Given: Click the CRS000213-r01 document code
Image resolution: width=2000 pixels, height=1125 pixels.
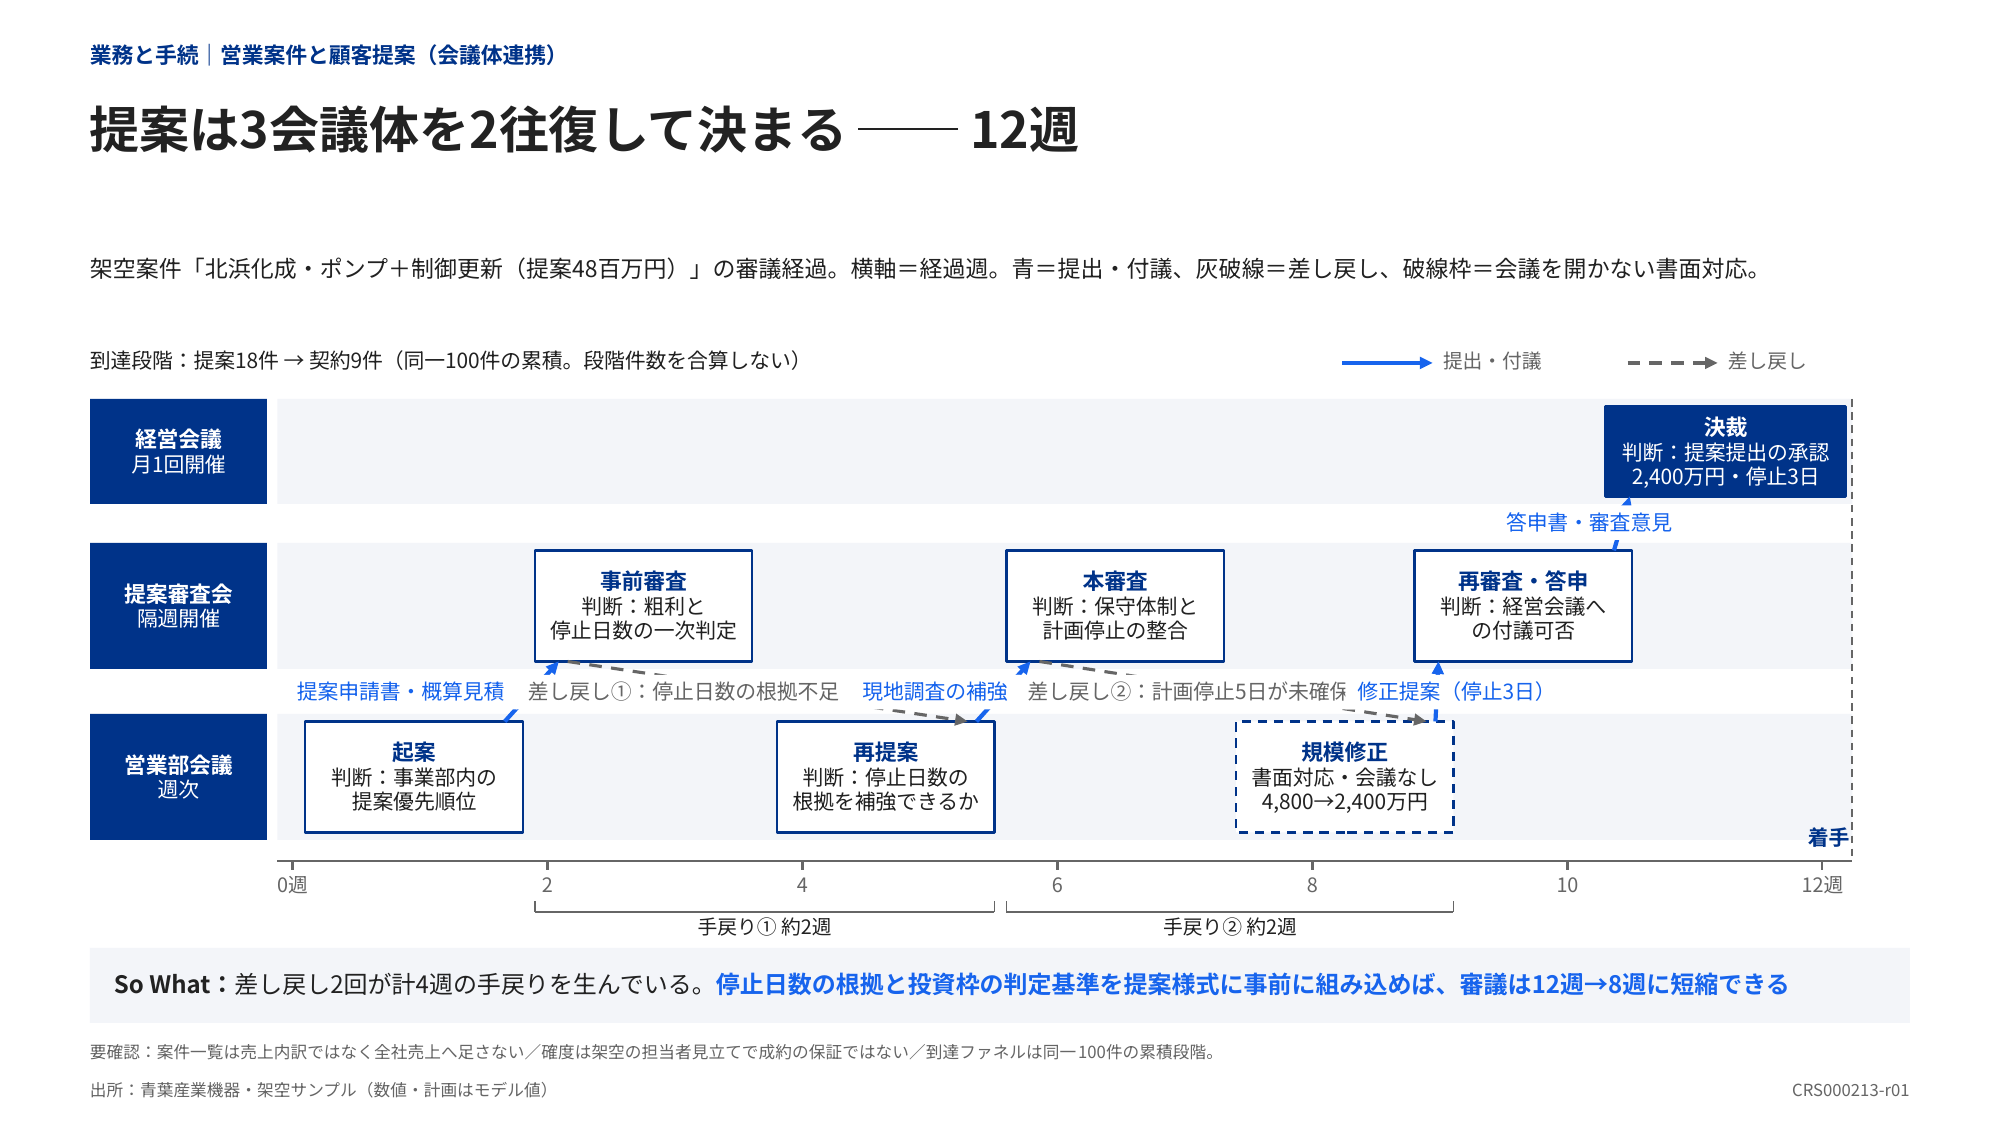Looking at the screenshot, I should click(x=1850, y=1090).
